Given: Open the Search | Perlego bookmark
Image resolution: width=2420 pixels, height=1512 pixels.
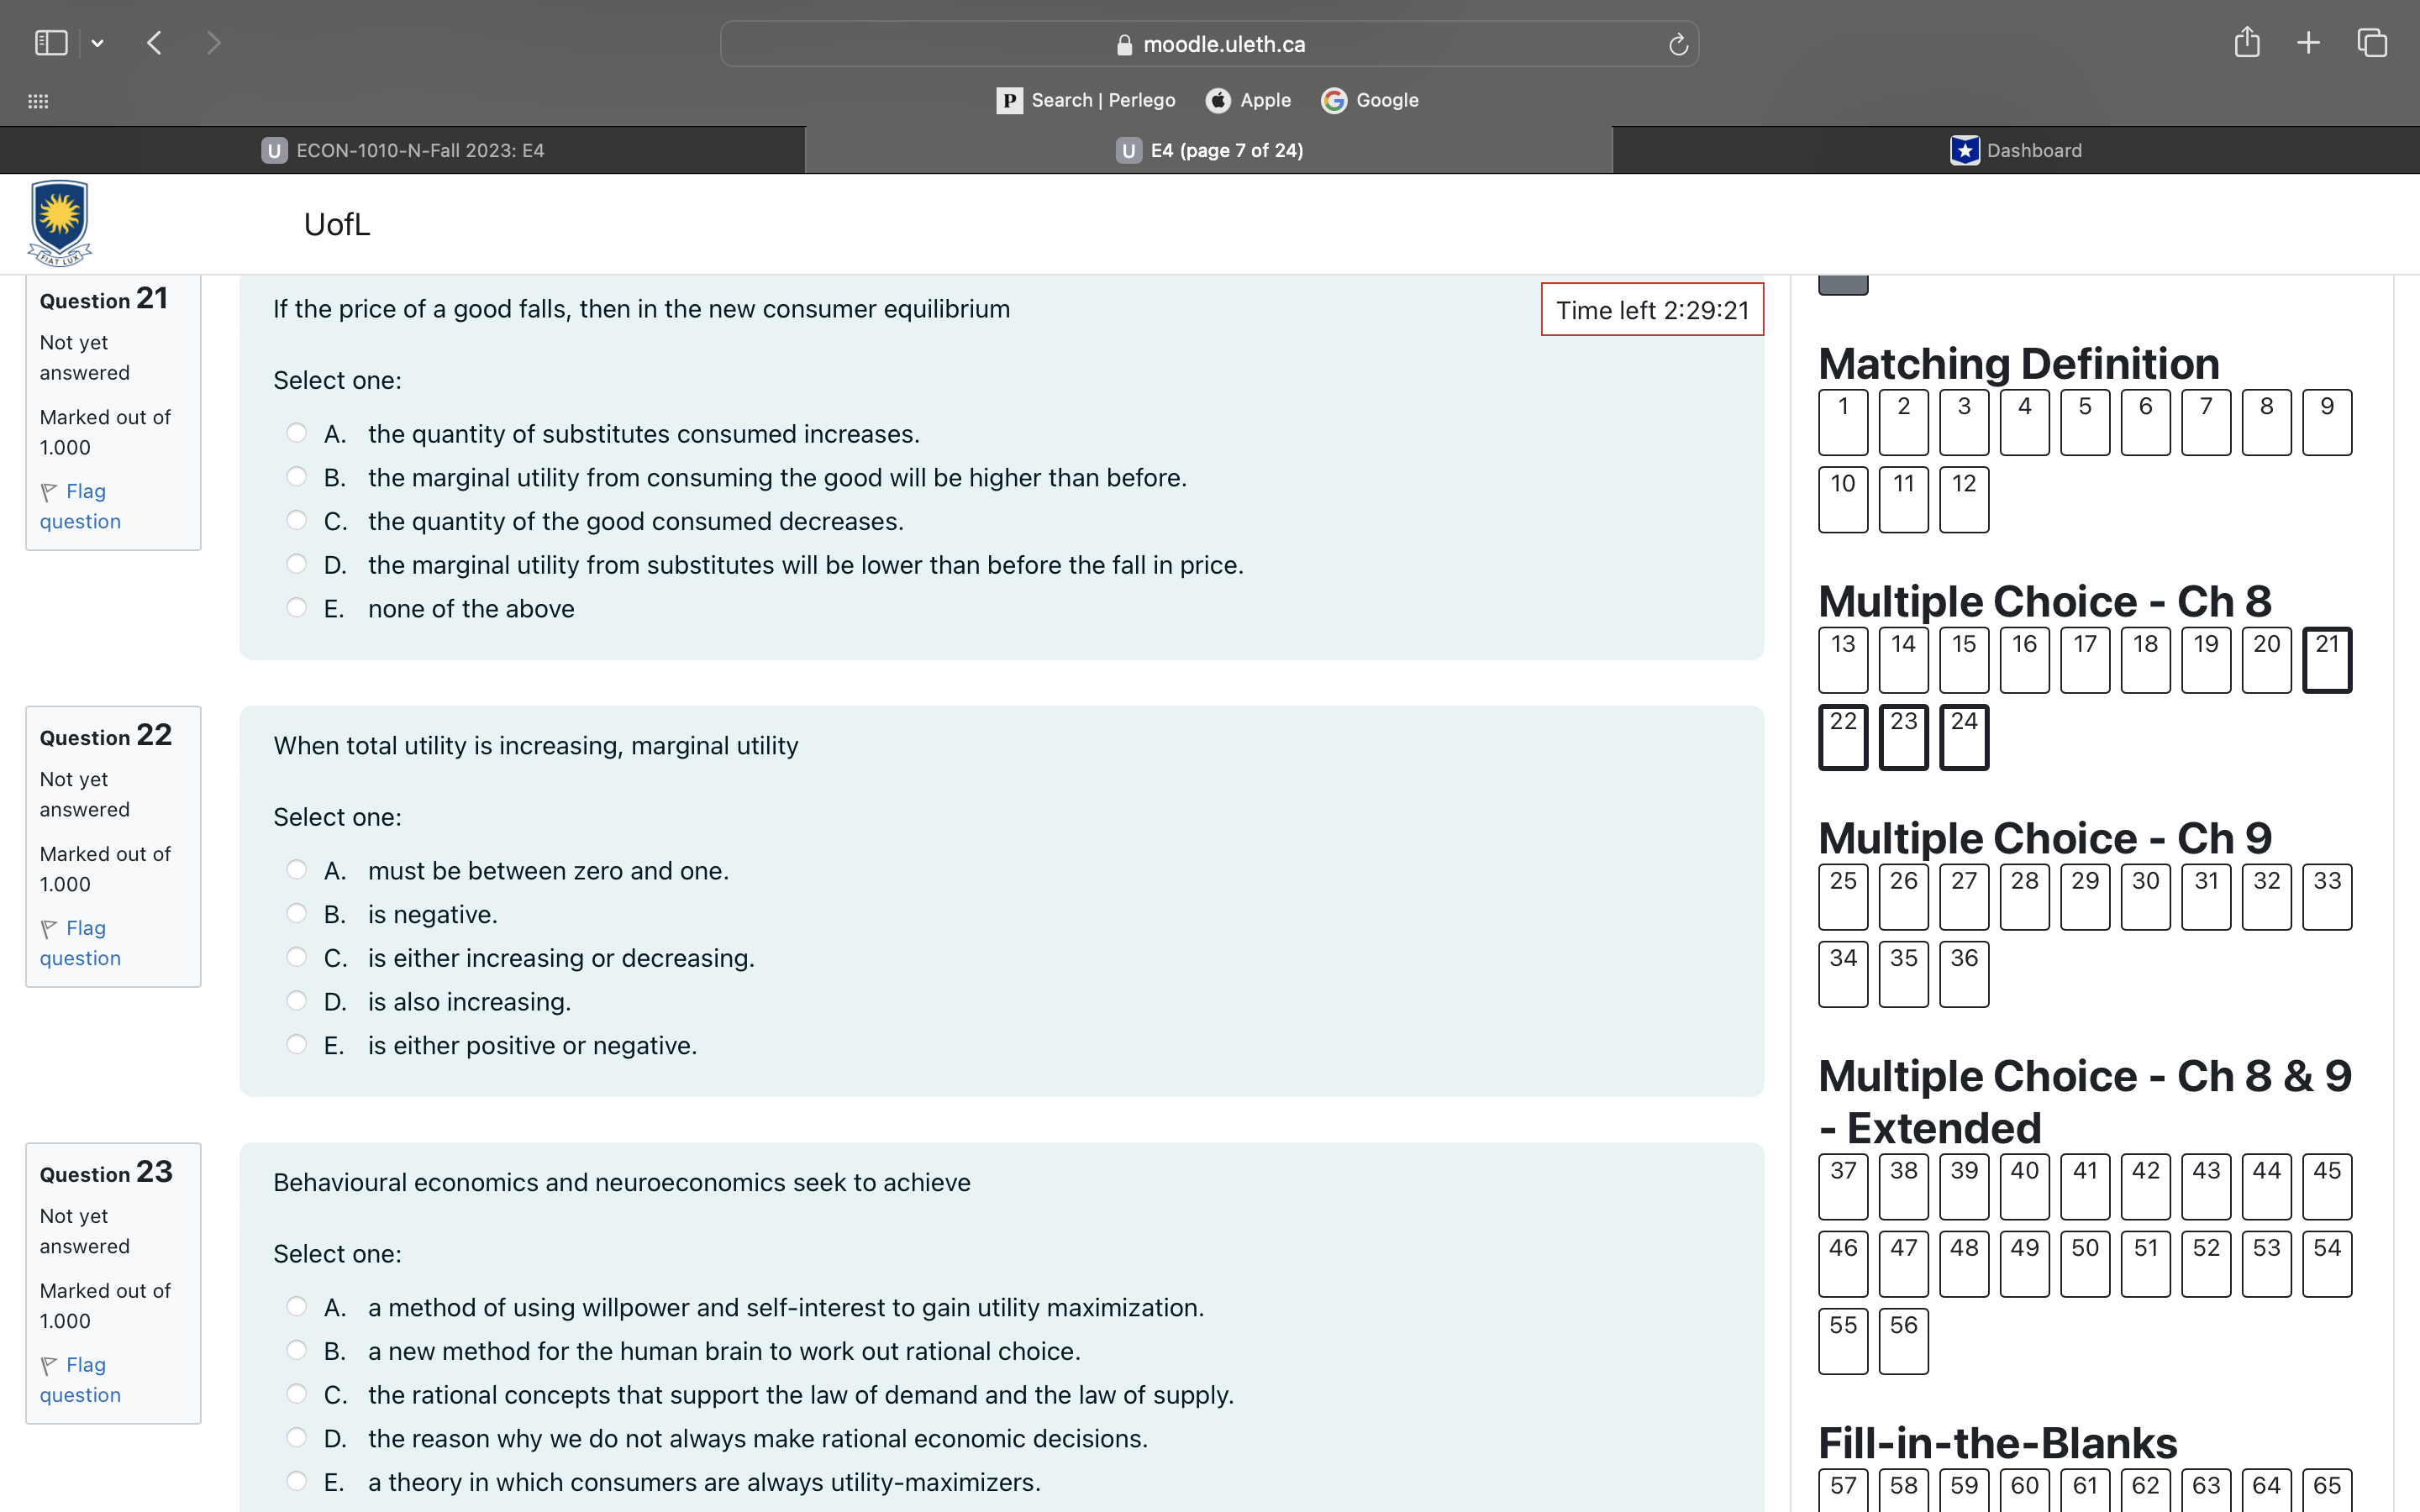Looking at the screenshot, I should (1086, 100).
